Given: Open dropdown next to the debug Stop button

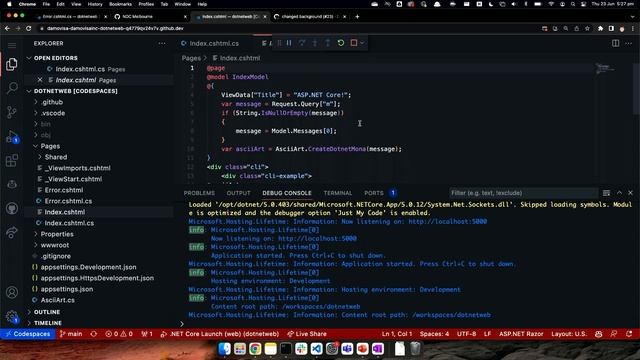Looking at the screenshot, I should (362, 43).
